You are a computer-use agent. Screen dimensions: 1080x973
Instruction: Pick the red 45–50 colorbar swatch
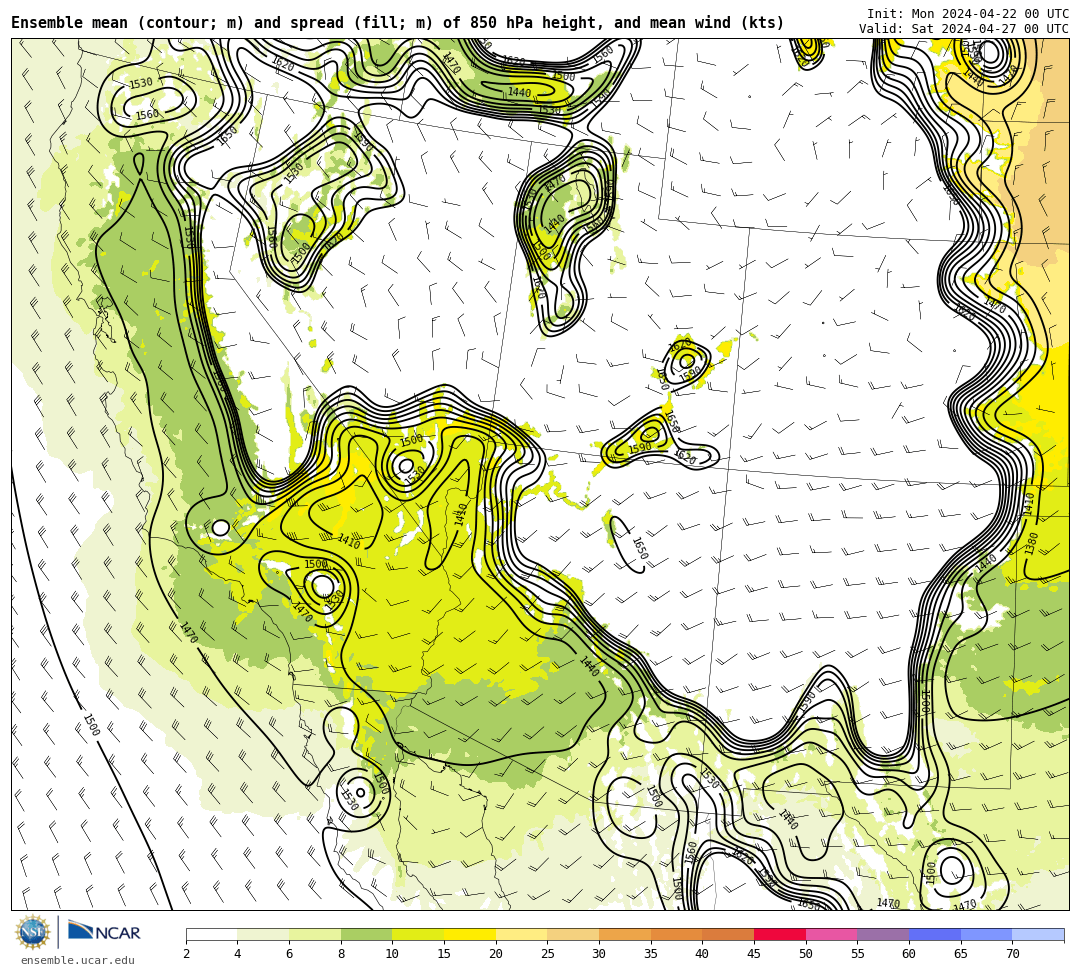coord(780,934)
